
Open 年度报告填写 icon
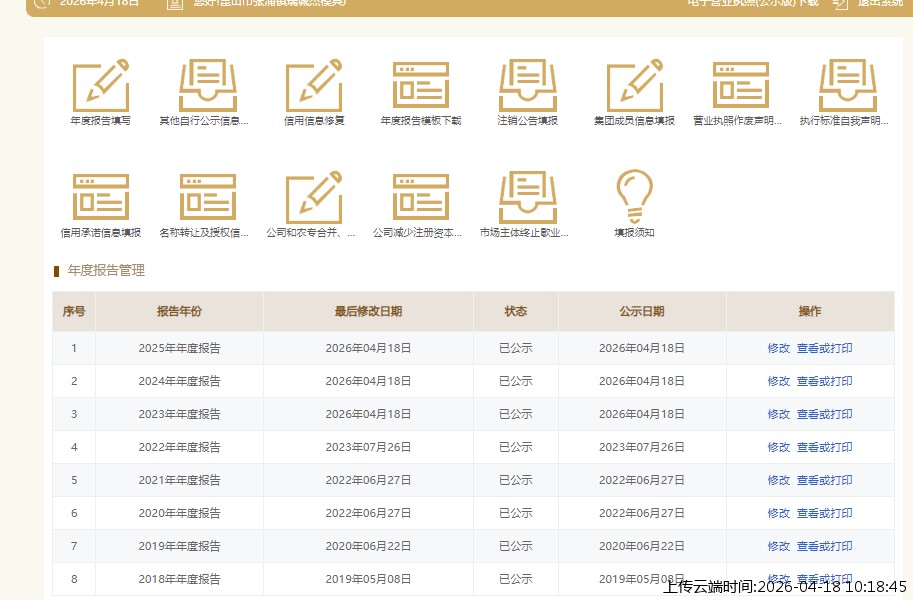click(100, 86)
